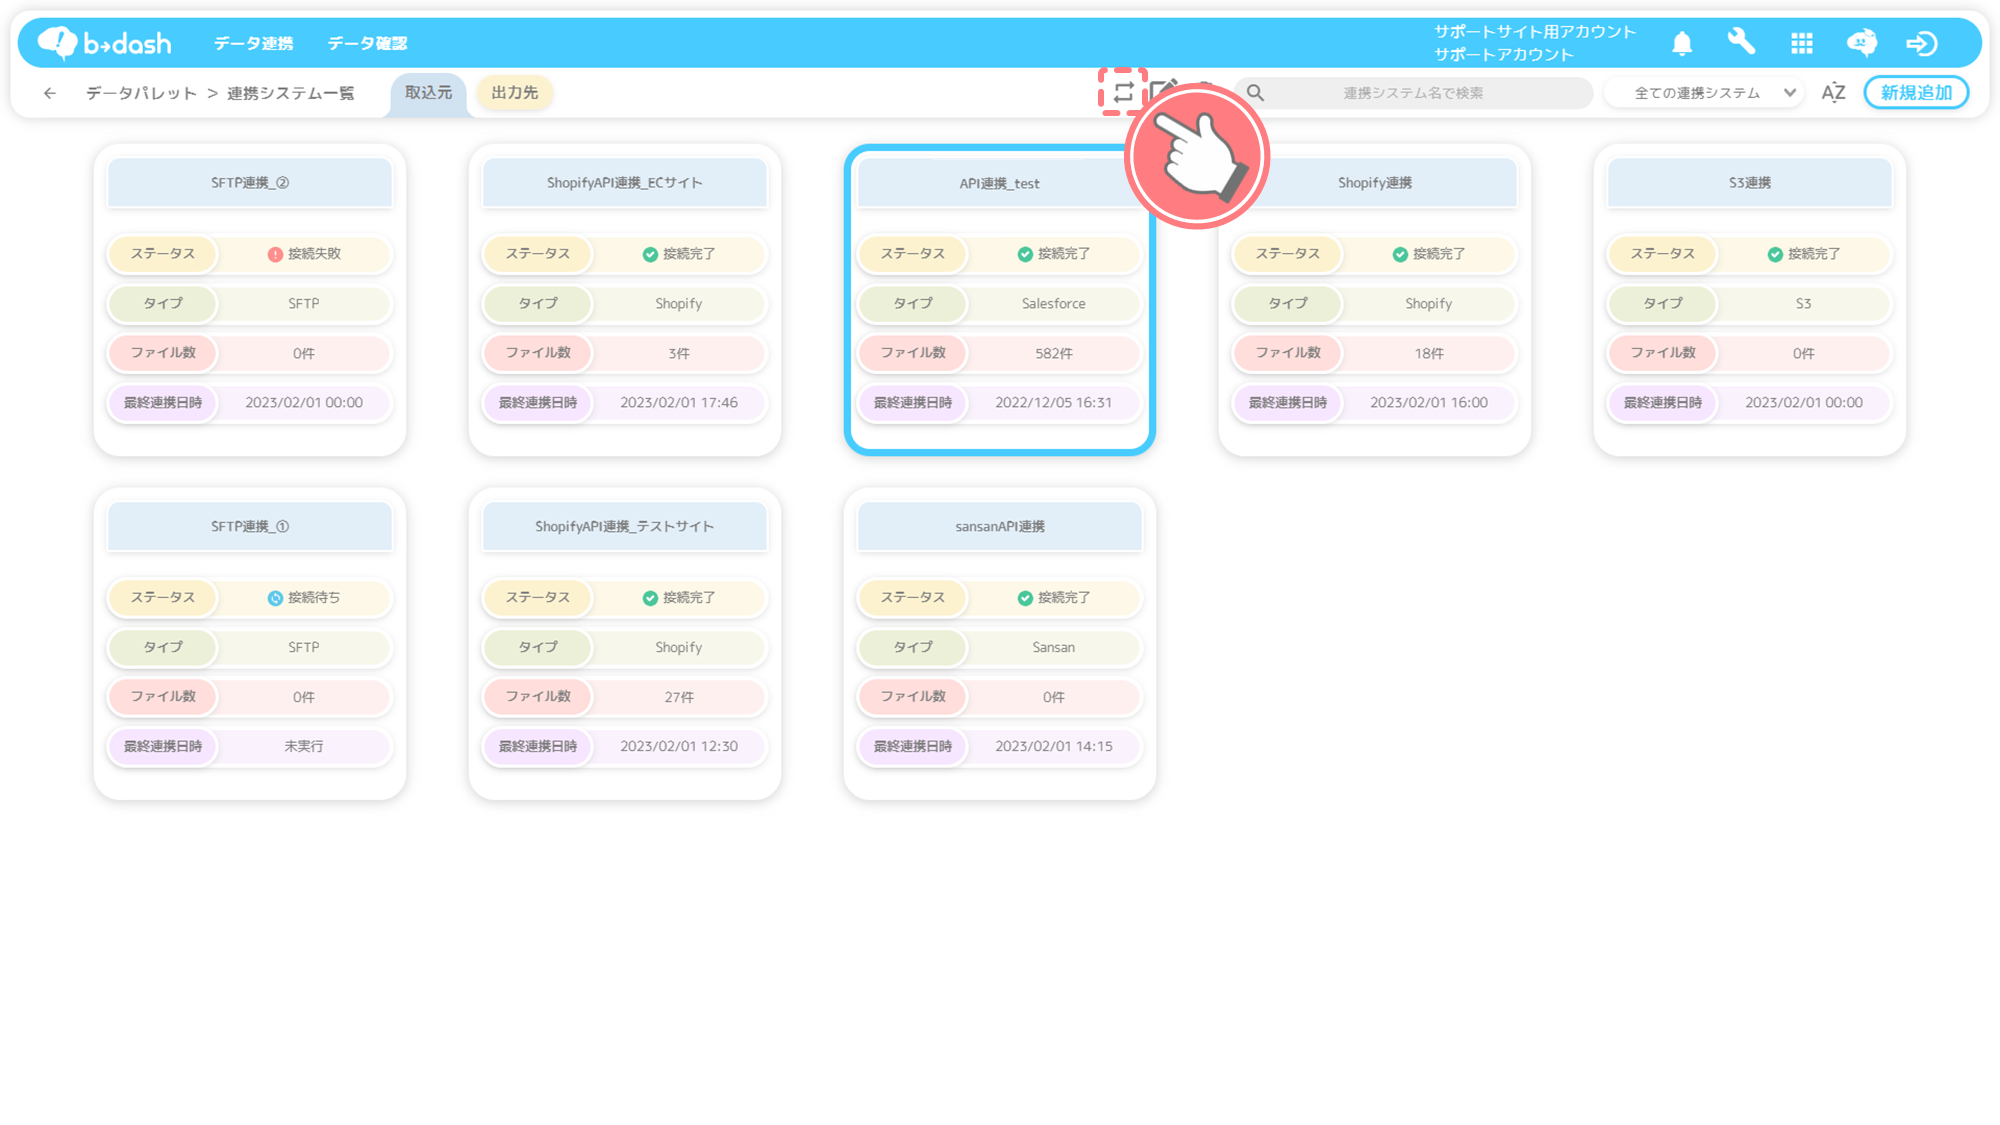Screen dimensions: 2000x1125
Task: Click green check icon on ShopifyAPI連携_ECサイト
Action: click(650, 254)
